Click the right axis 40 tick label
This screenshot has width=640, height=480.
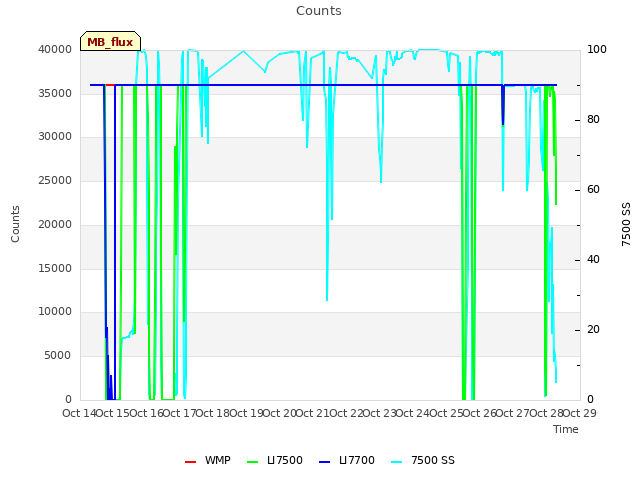593,260
